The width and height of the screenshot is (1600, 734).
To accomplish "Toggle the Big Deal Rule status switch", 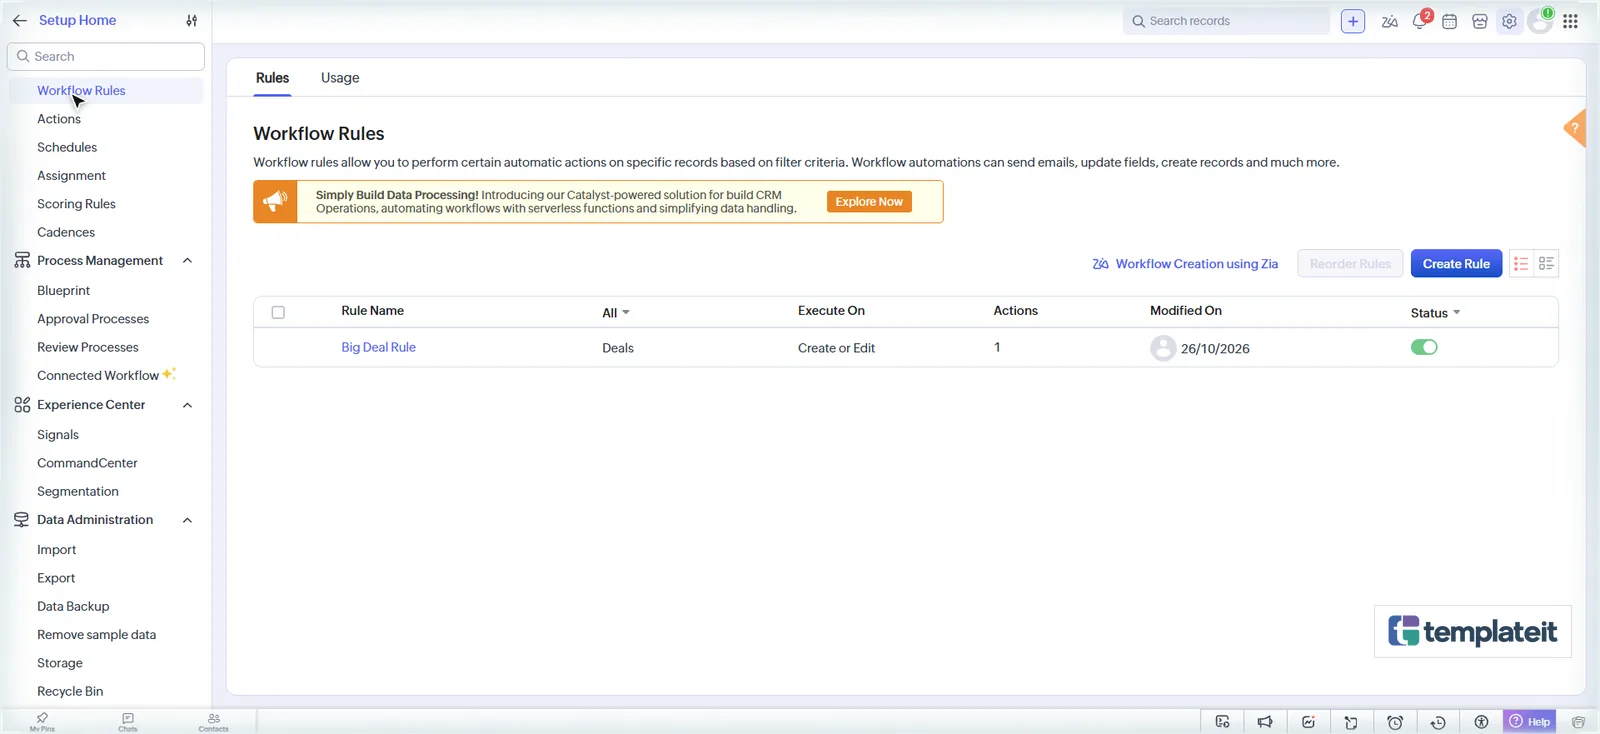I will (x=1424, y=347).
